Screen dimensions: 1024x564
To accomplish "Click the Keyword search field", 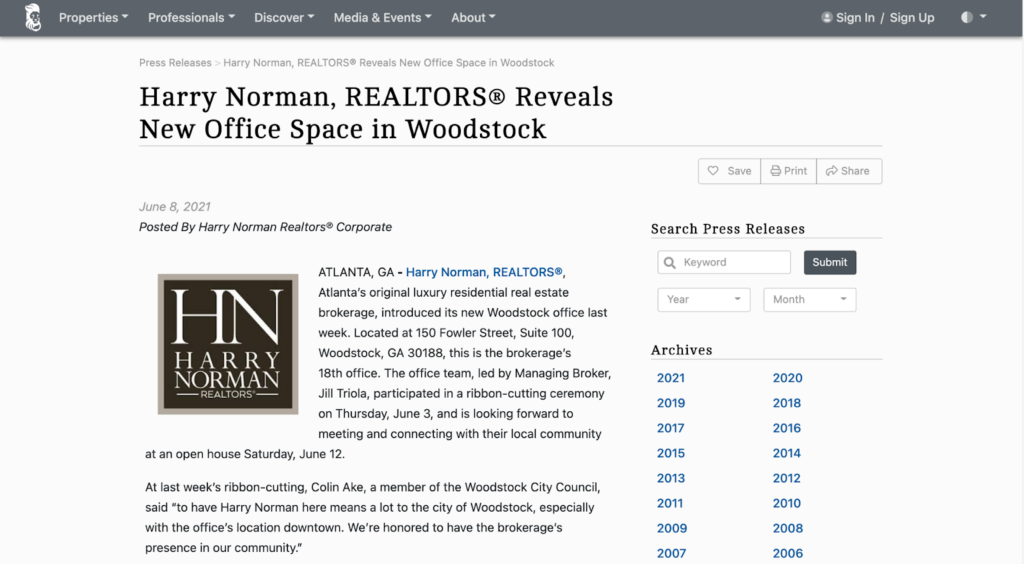I will coord(724,262).
